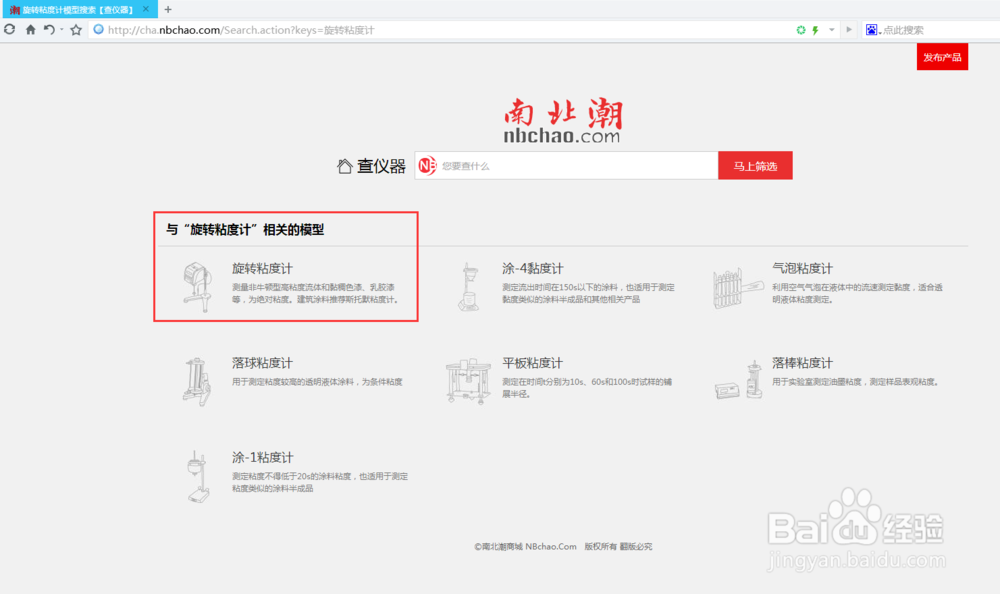
Task: Click the 查仪器 heading text
Action: coord(381,166)
